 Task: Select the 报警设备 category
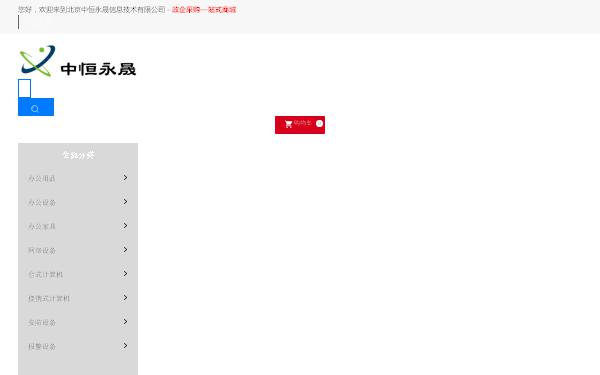click(42, 347)
